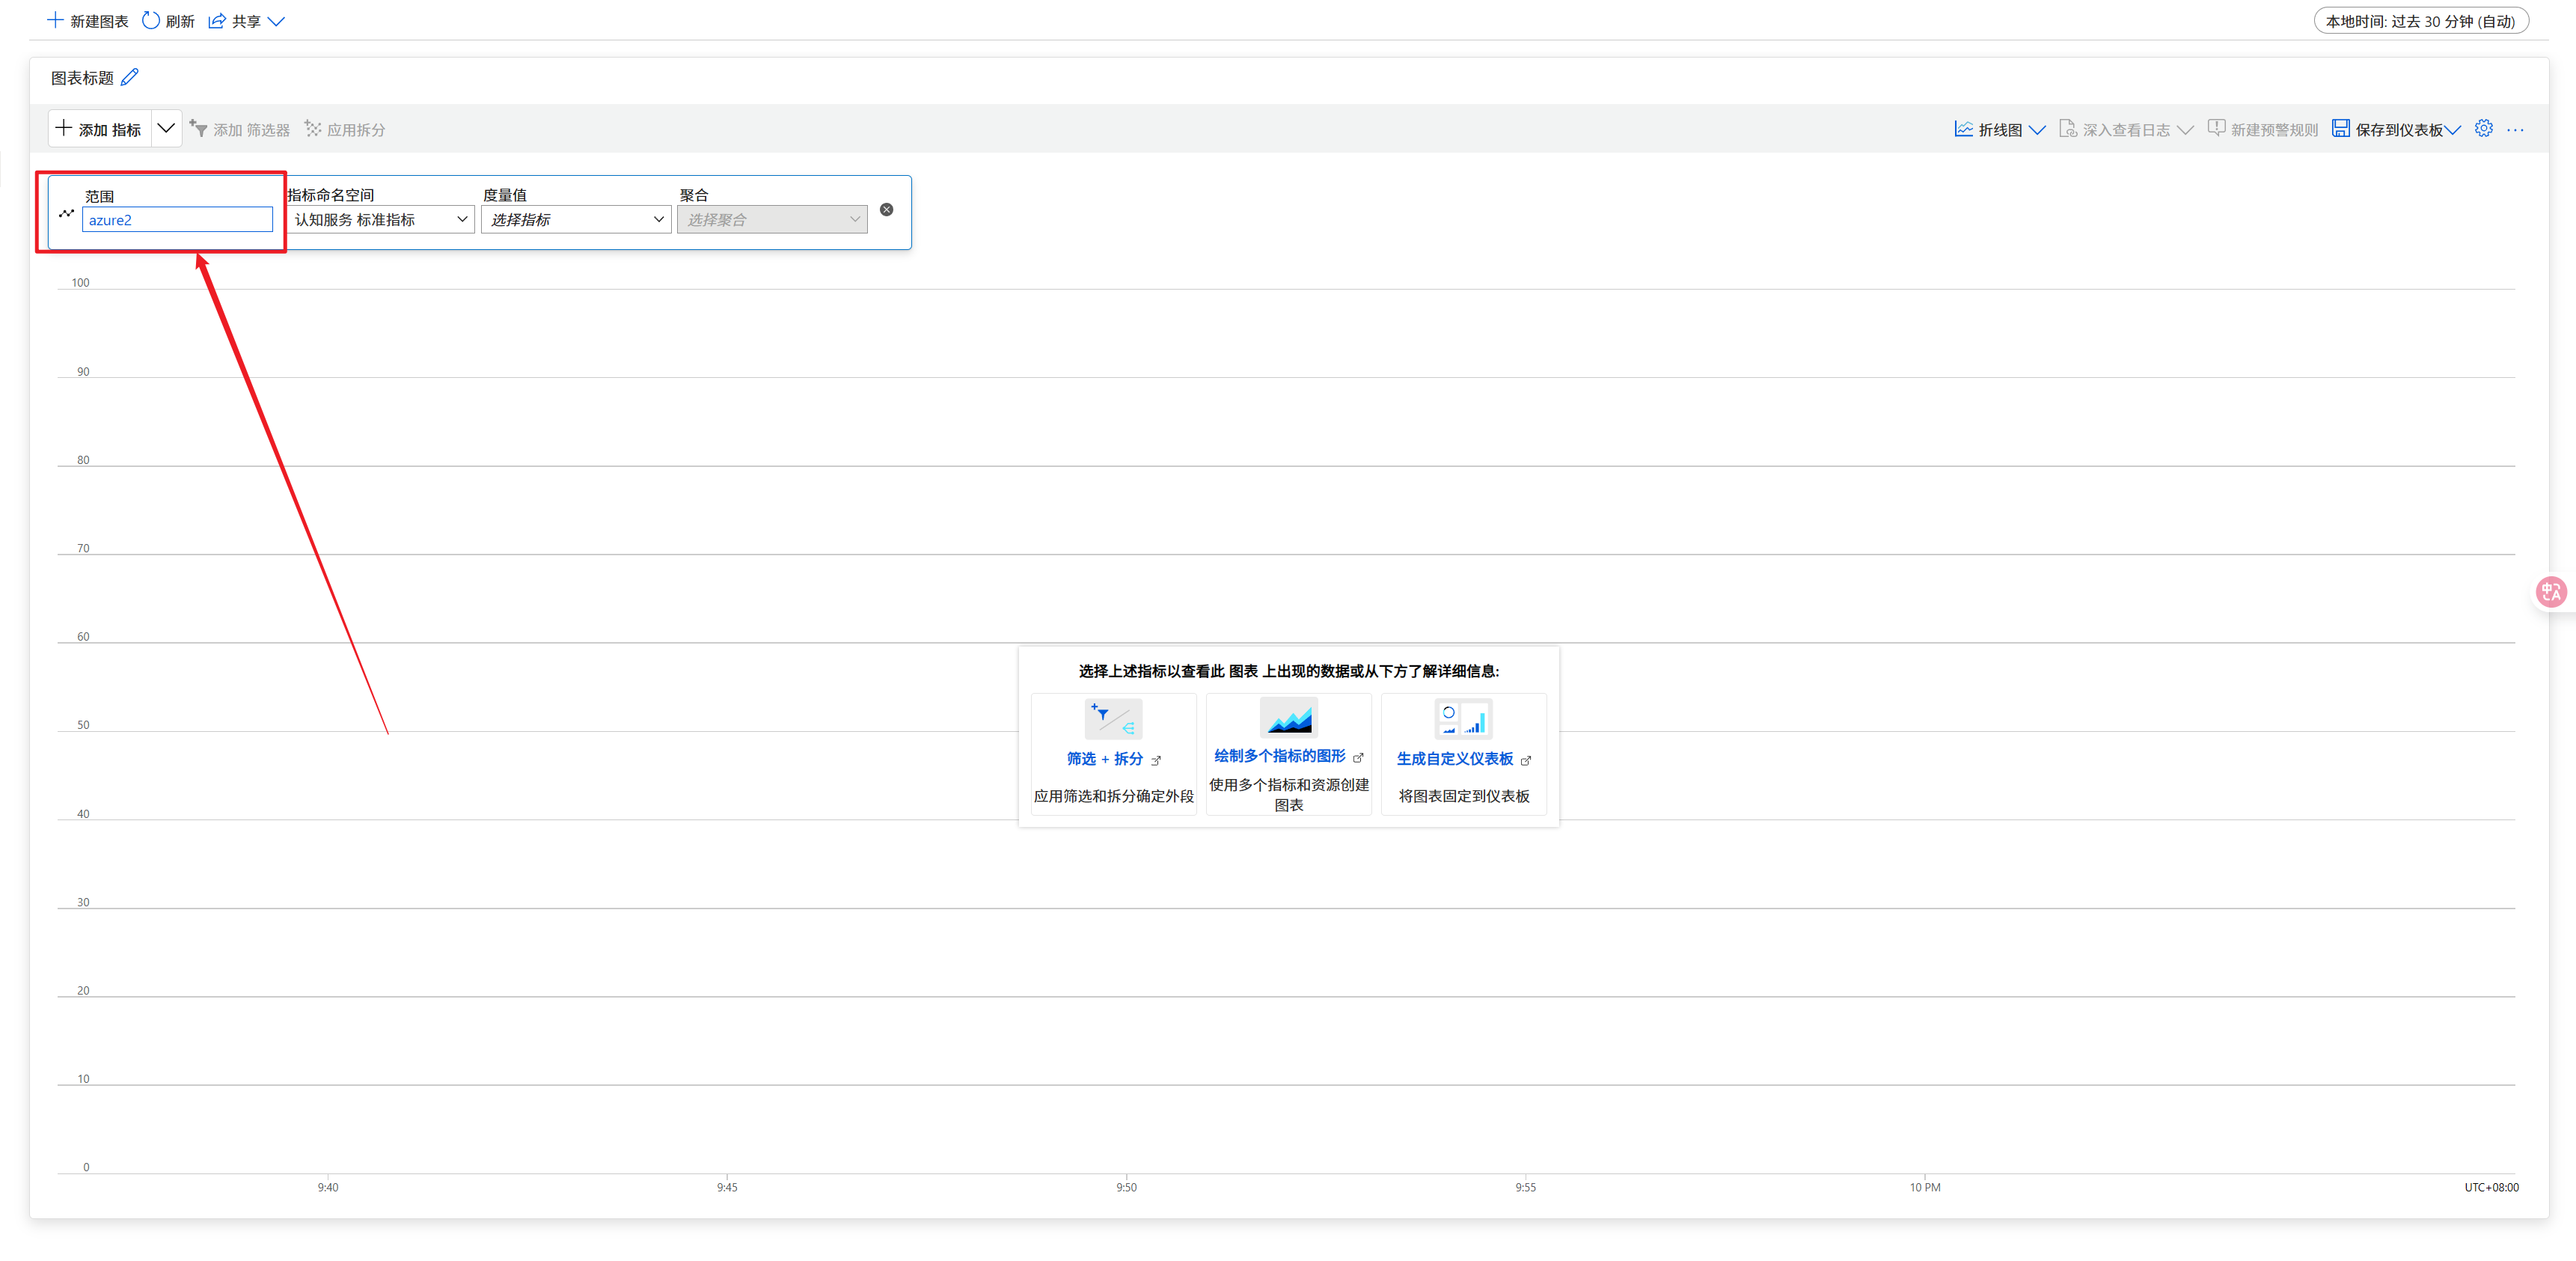
Task: Expand the arrow next to 添加 指标
Action: [166, 128]
